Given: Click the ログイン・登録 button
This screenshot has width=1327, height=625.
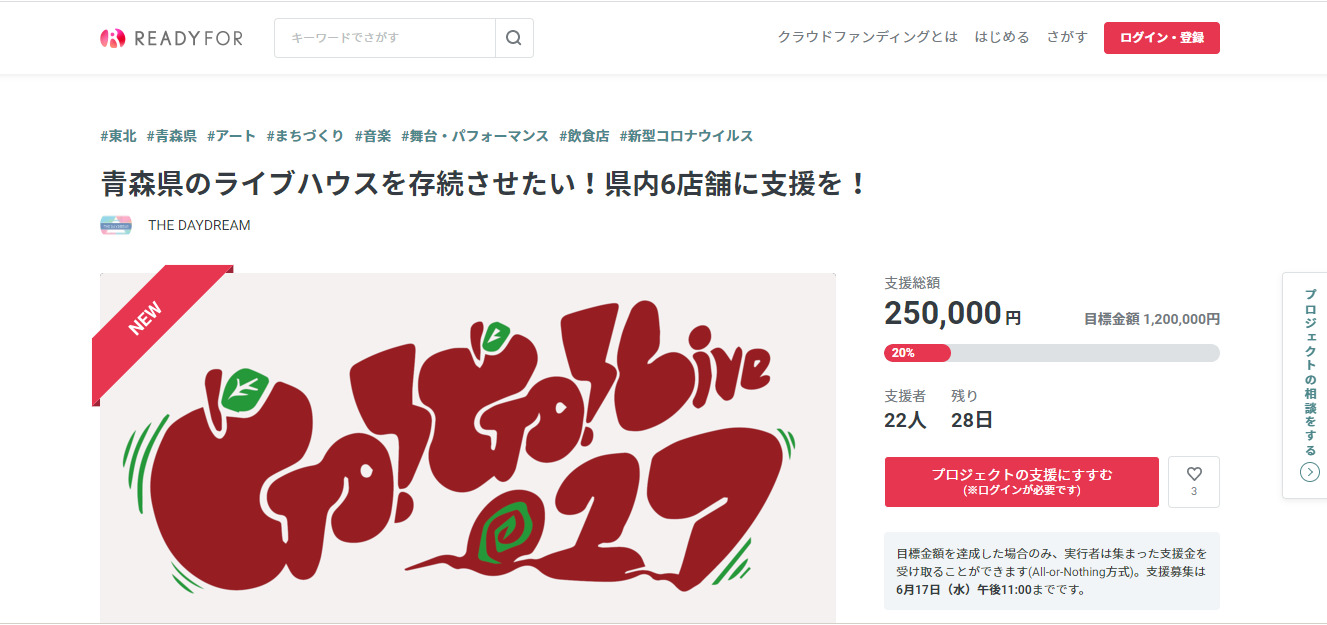Looking at the screenshot, I should point(1162,38).
